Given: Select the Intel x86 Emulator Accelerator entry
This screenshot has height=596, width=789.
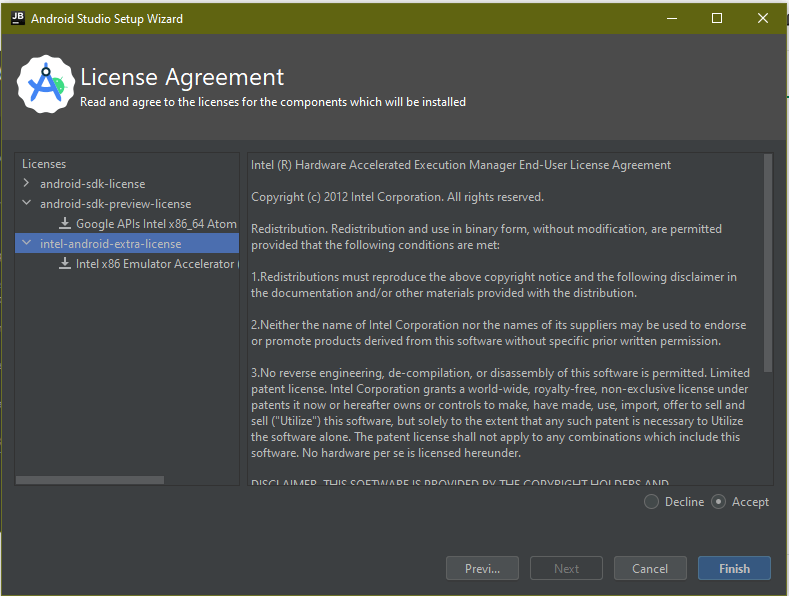Looking at the screenshot, I should click(156, 264).
